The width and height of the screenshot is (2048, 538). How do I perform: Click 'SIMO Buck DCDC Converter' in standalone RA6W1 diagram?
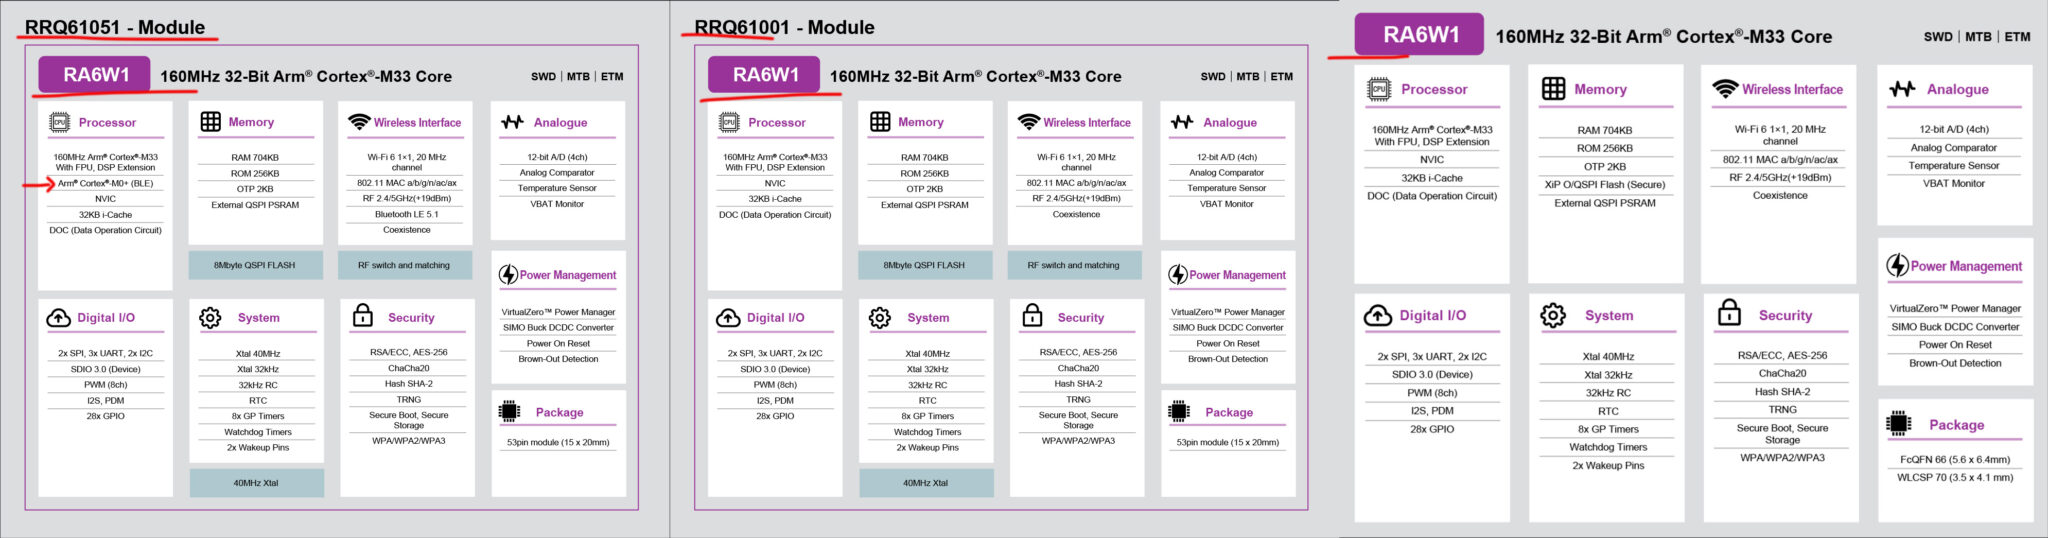[x=1955, y=327]
